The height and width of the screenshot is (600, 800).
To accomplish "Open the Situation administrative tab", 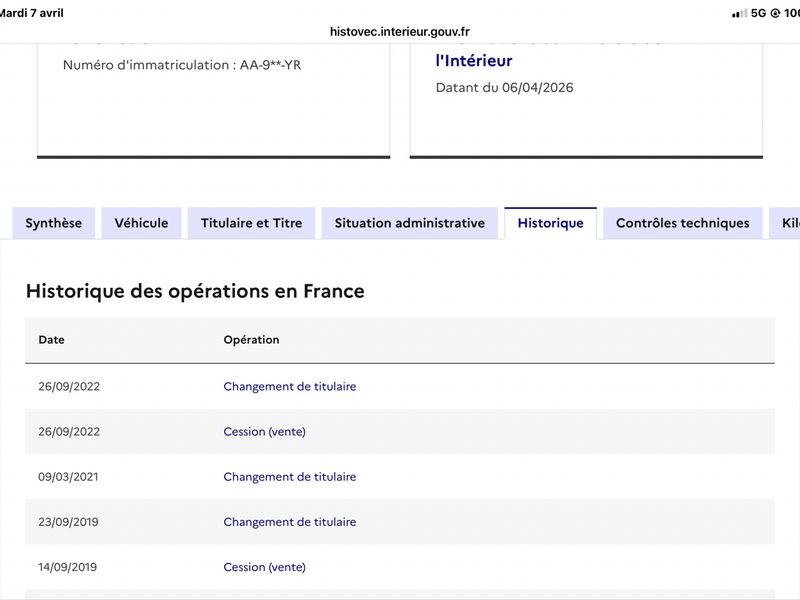I will (x=409, y=223).
